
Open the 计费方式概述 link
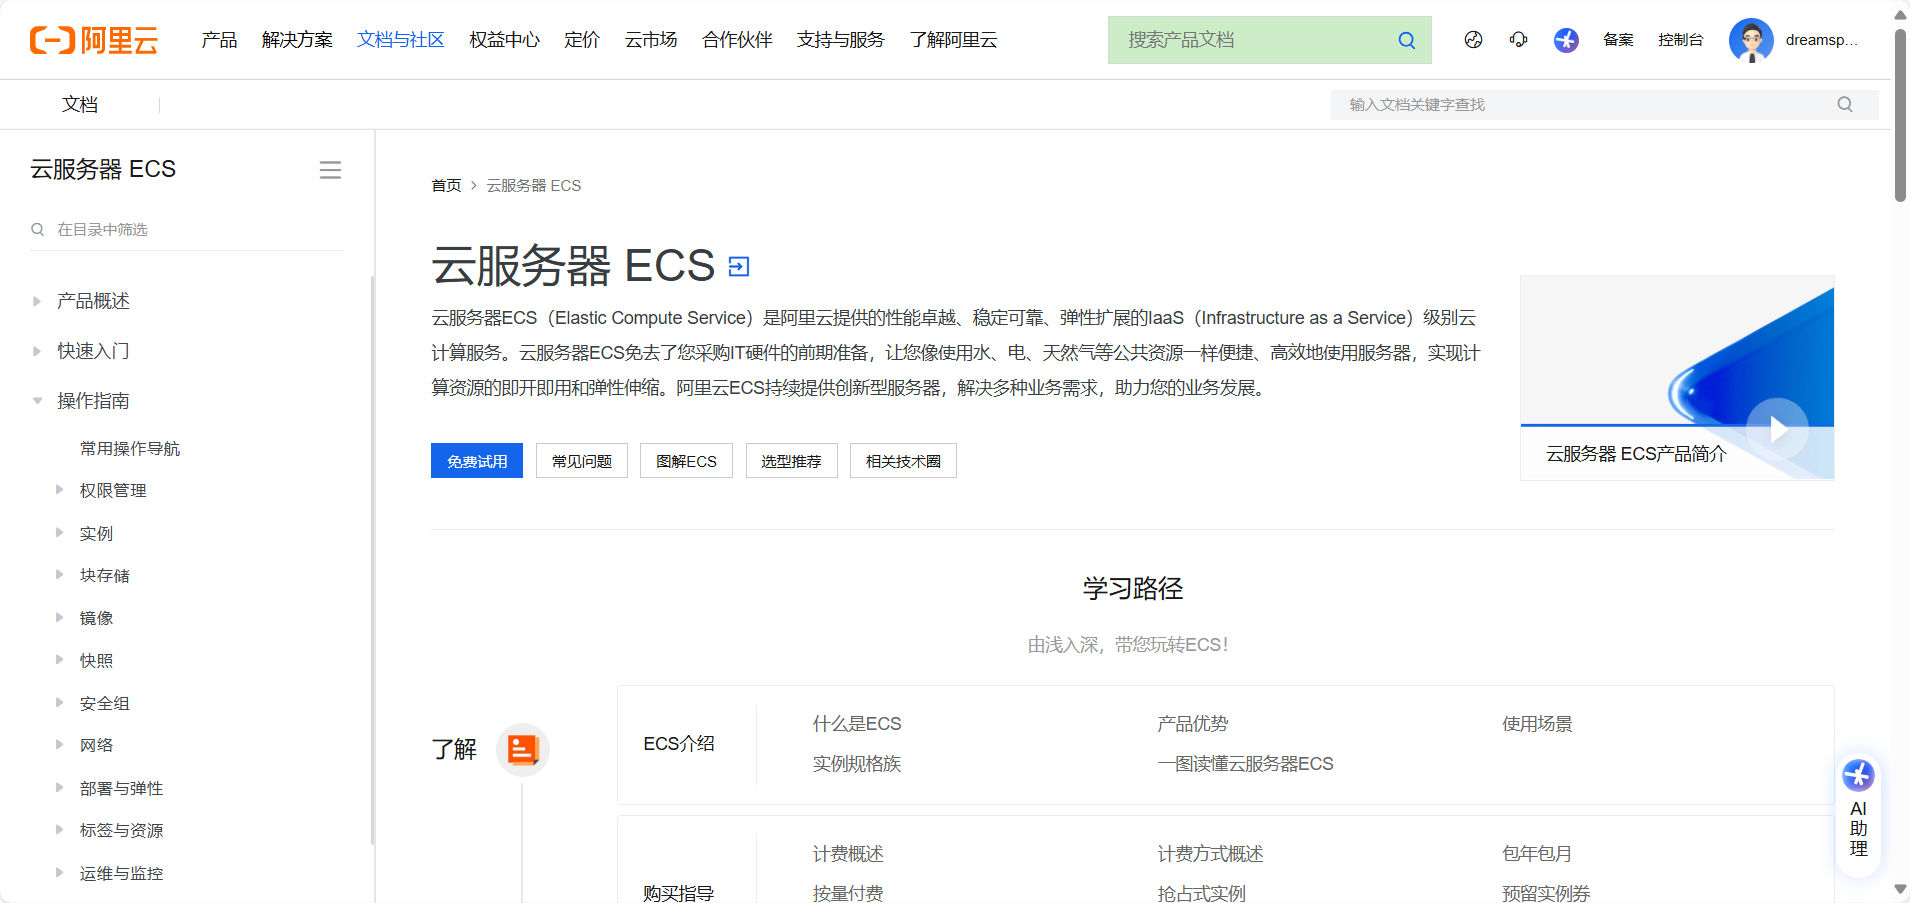pos(1210,854)
